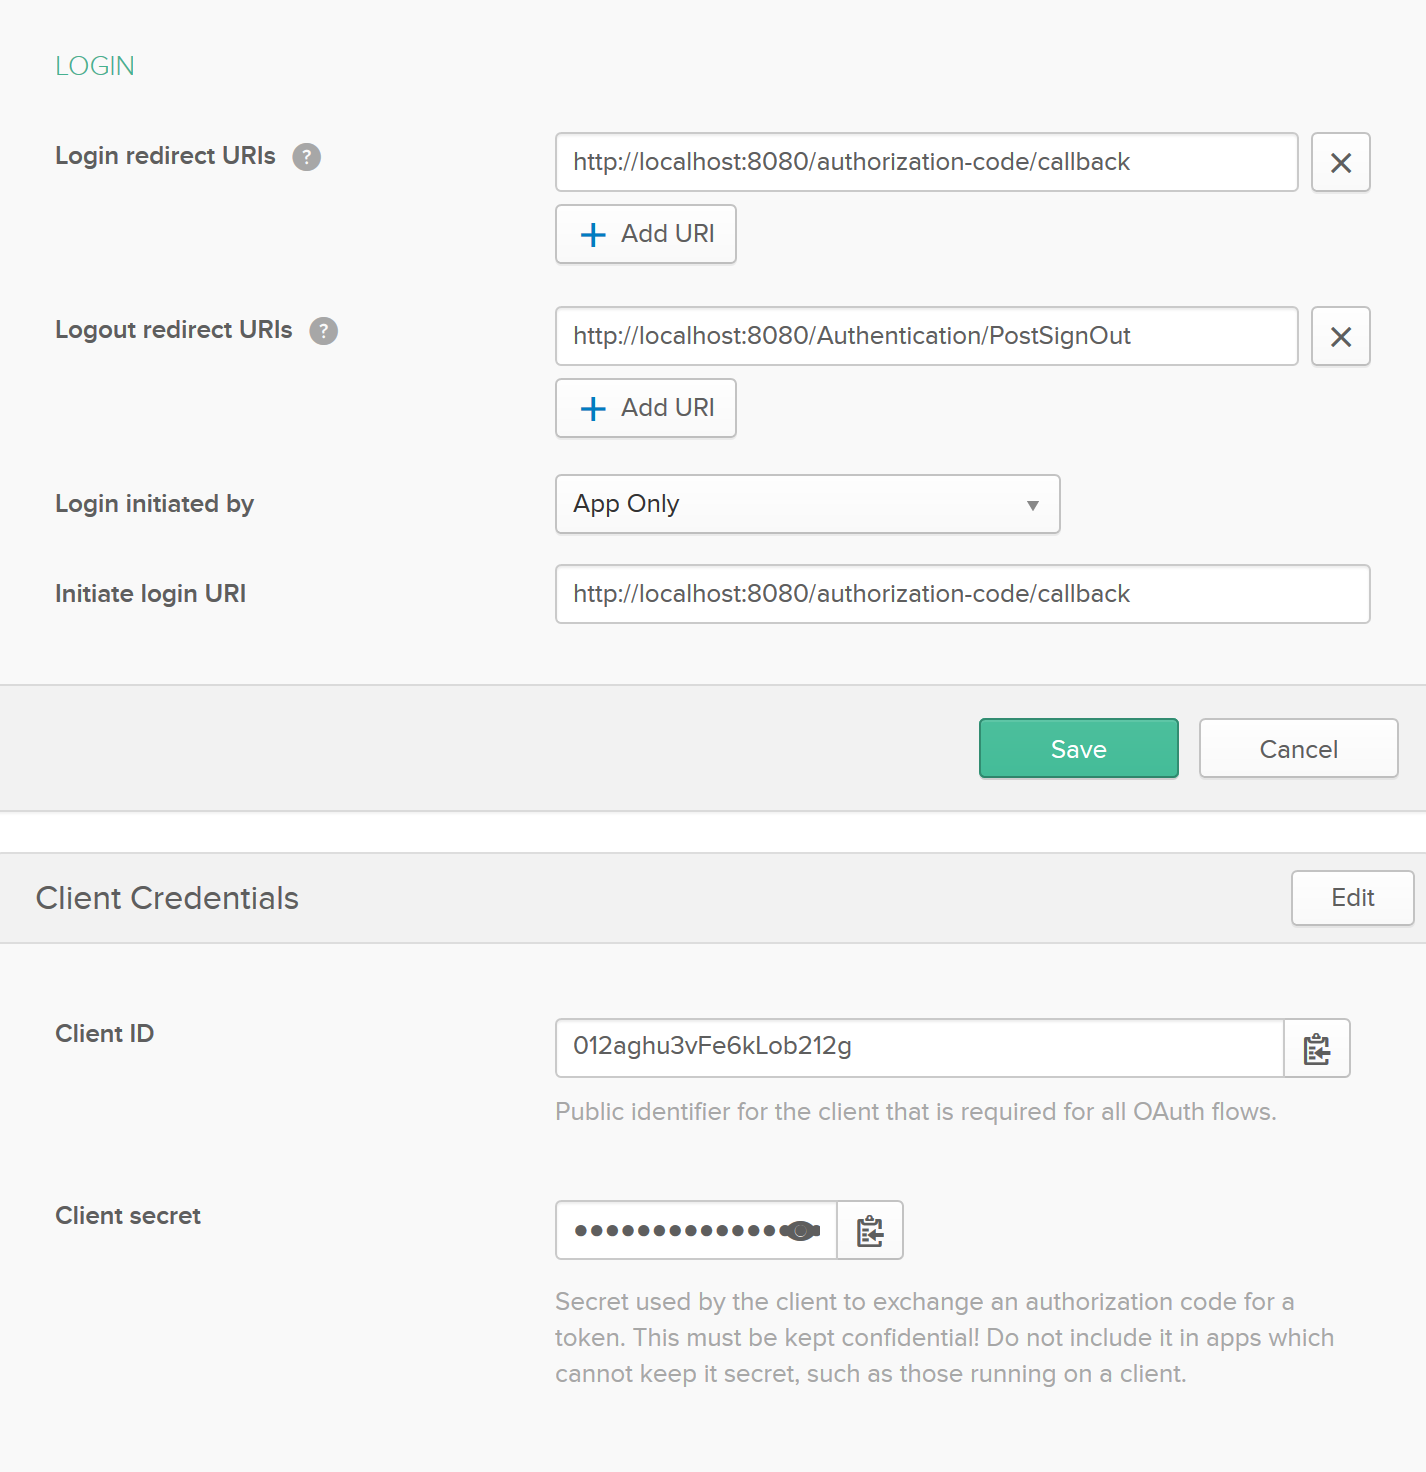Select the Client ID value field
Screen dimensions: 1426x1472
click(918, 1047)
